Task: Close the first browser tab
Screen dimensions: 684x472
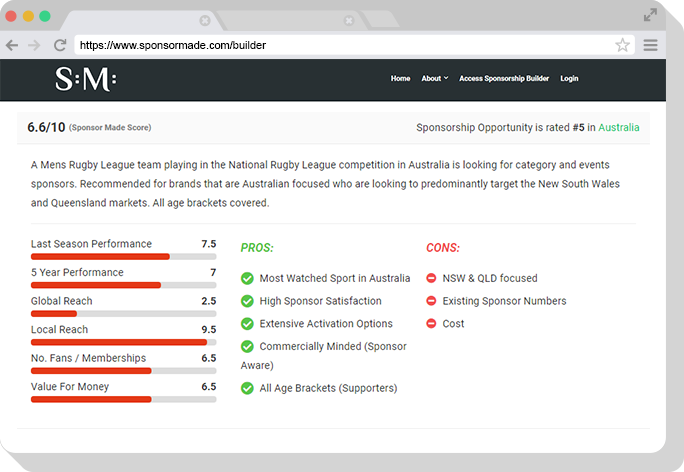Action: (x=205, y=21)
